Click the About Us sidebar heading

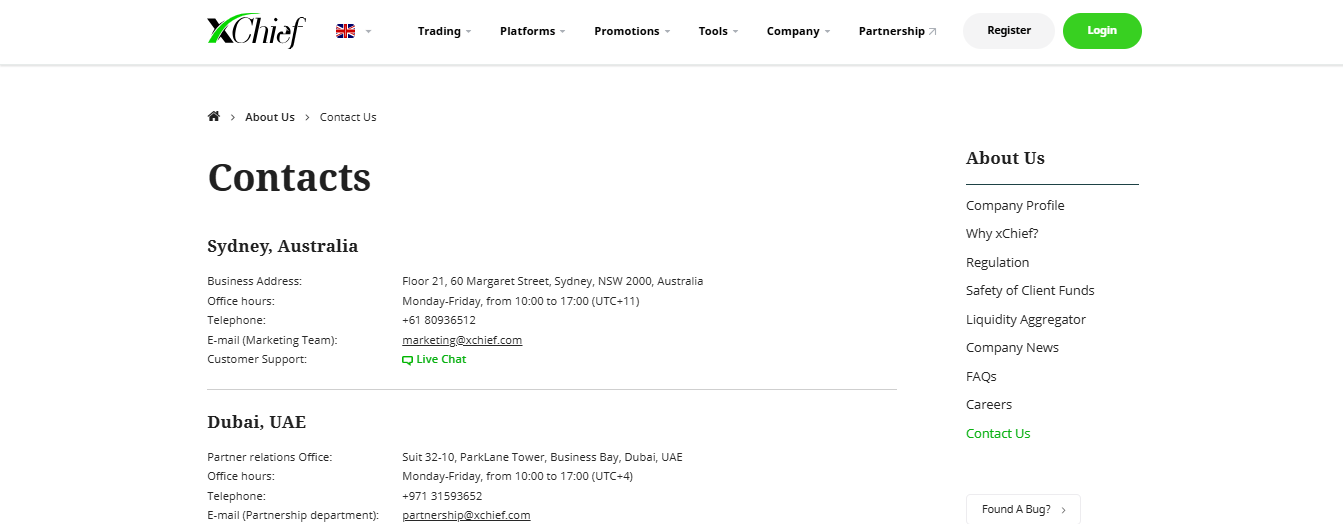[x=1005, y=158]
